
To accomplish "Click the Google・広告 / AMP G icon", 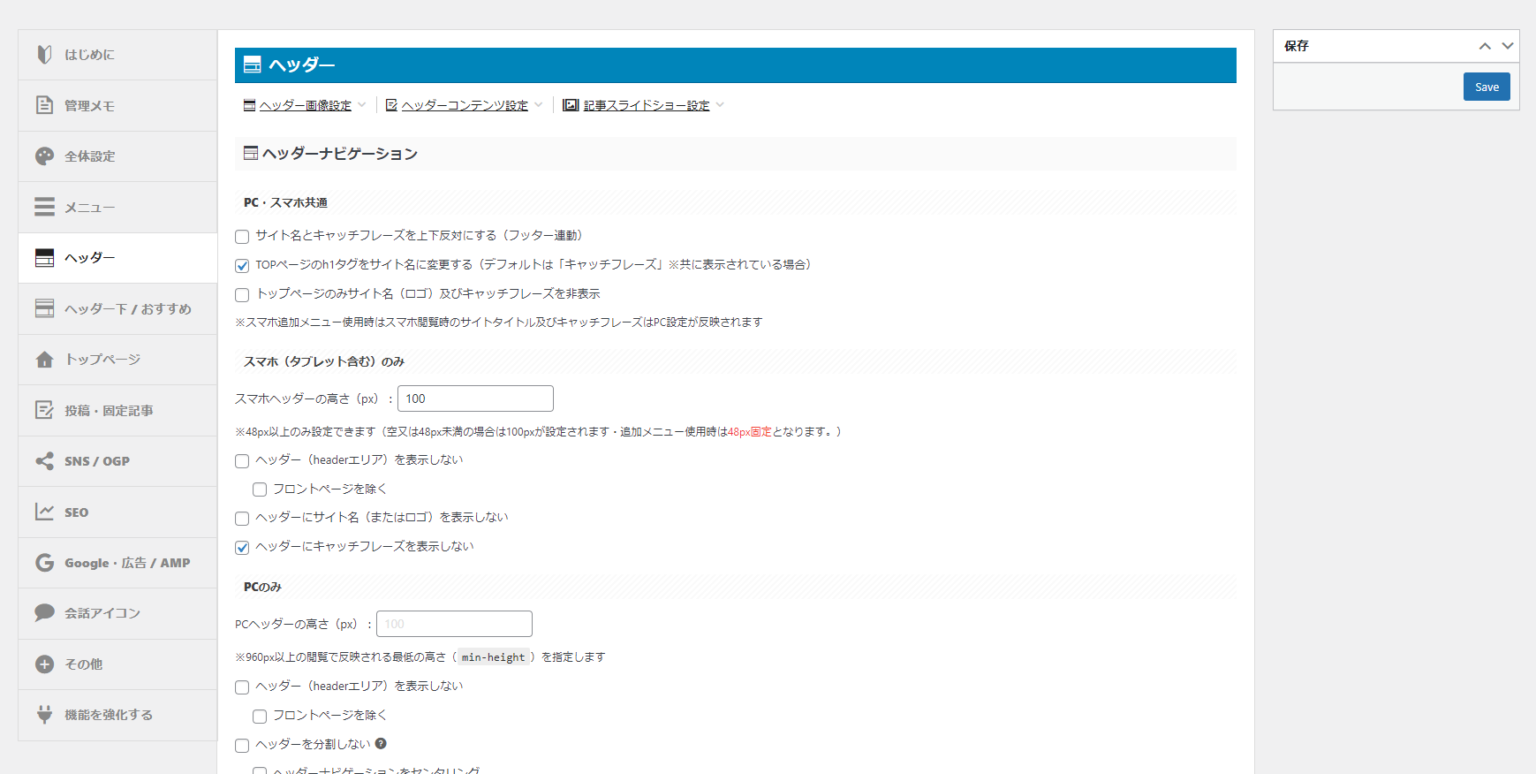I will 44,562.
